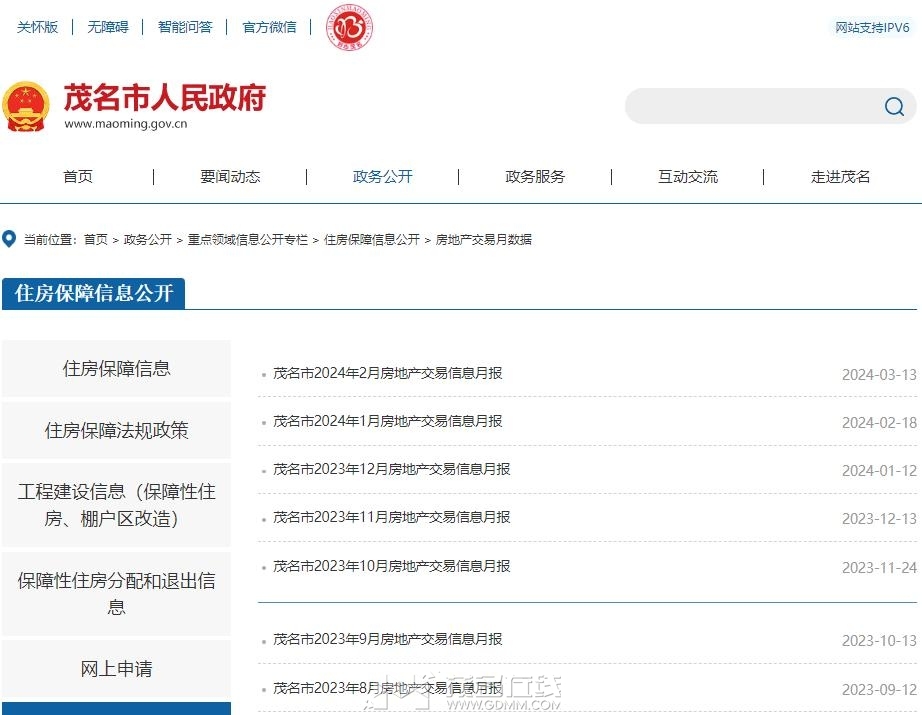
Task: Open the 官方微信 link
Action: point(269,27)
